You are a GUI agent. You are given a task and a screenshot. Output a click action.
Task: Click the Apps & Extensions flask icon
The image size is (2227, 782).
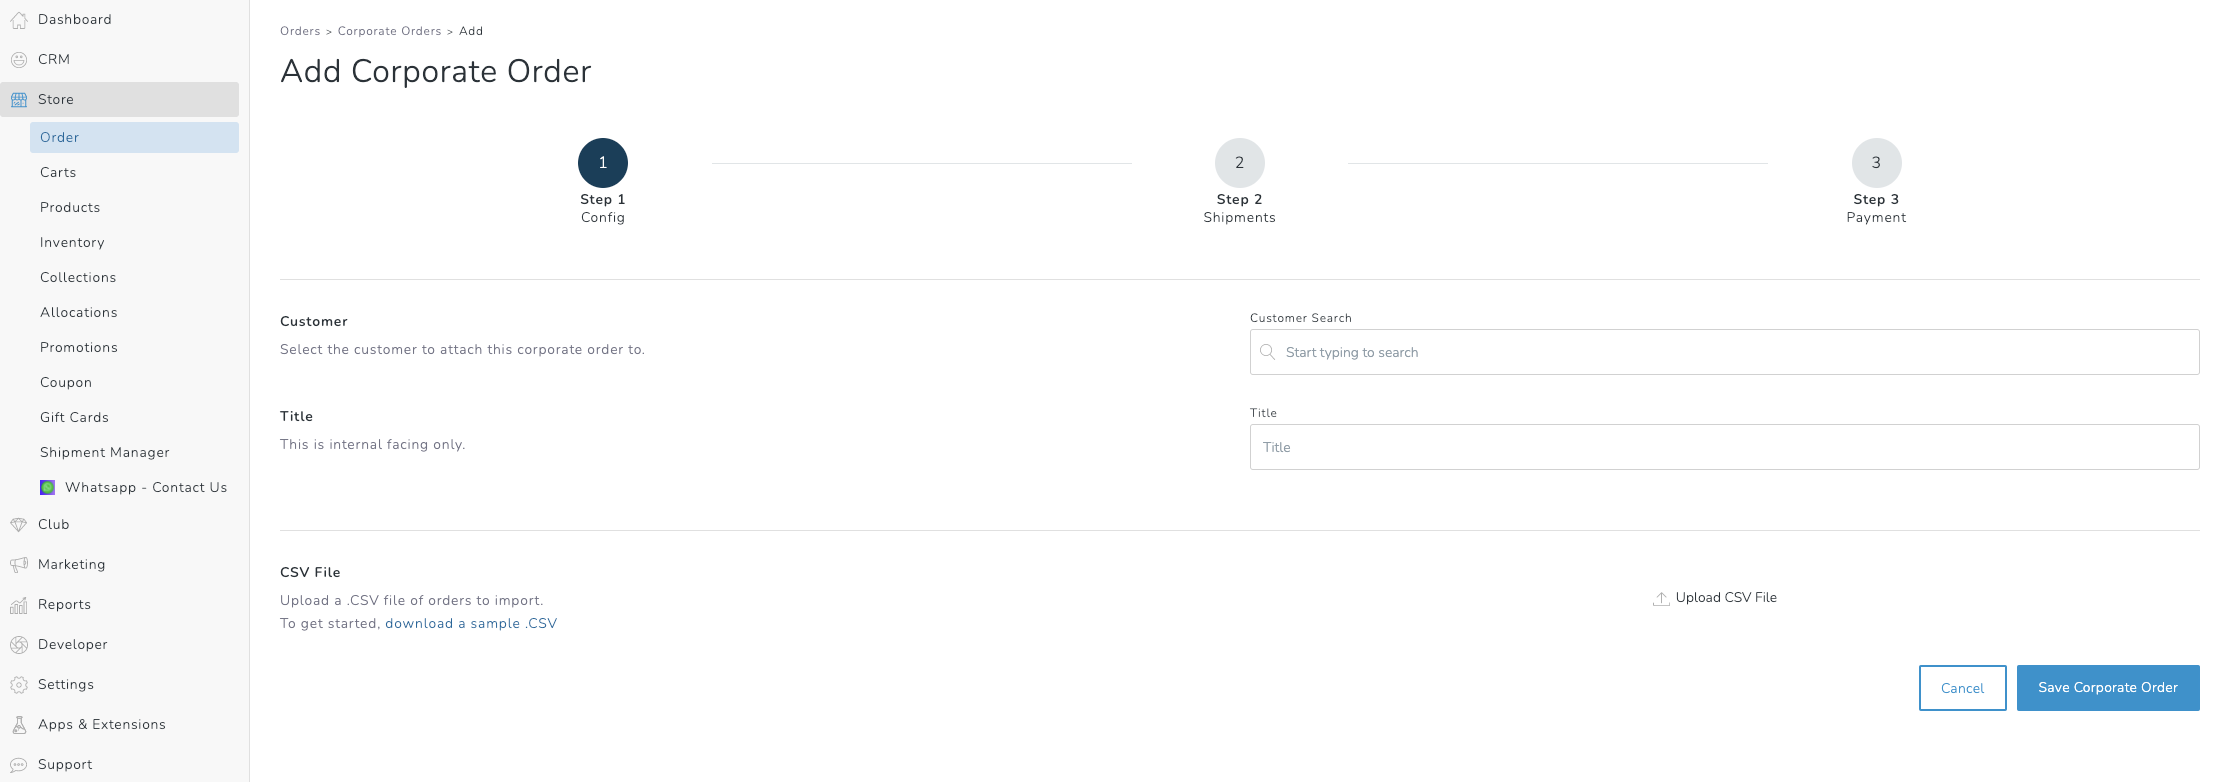(x=19, y=725)
